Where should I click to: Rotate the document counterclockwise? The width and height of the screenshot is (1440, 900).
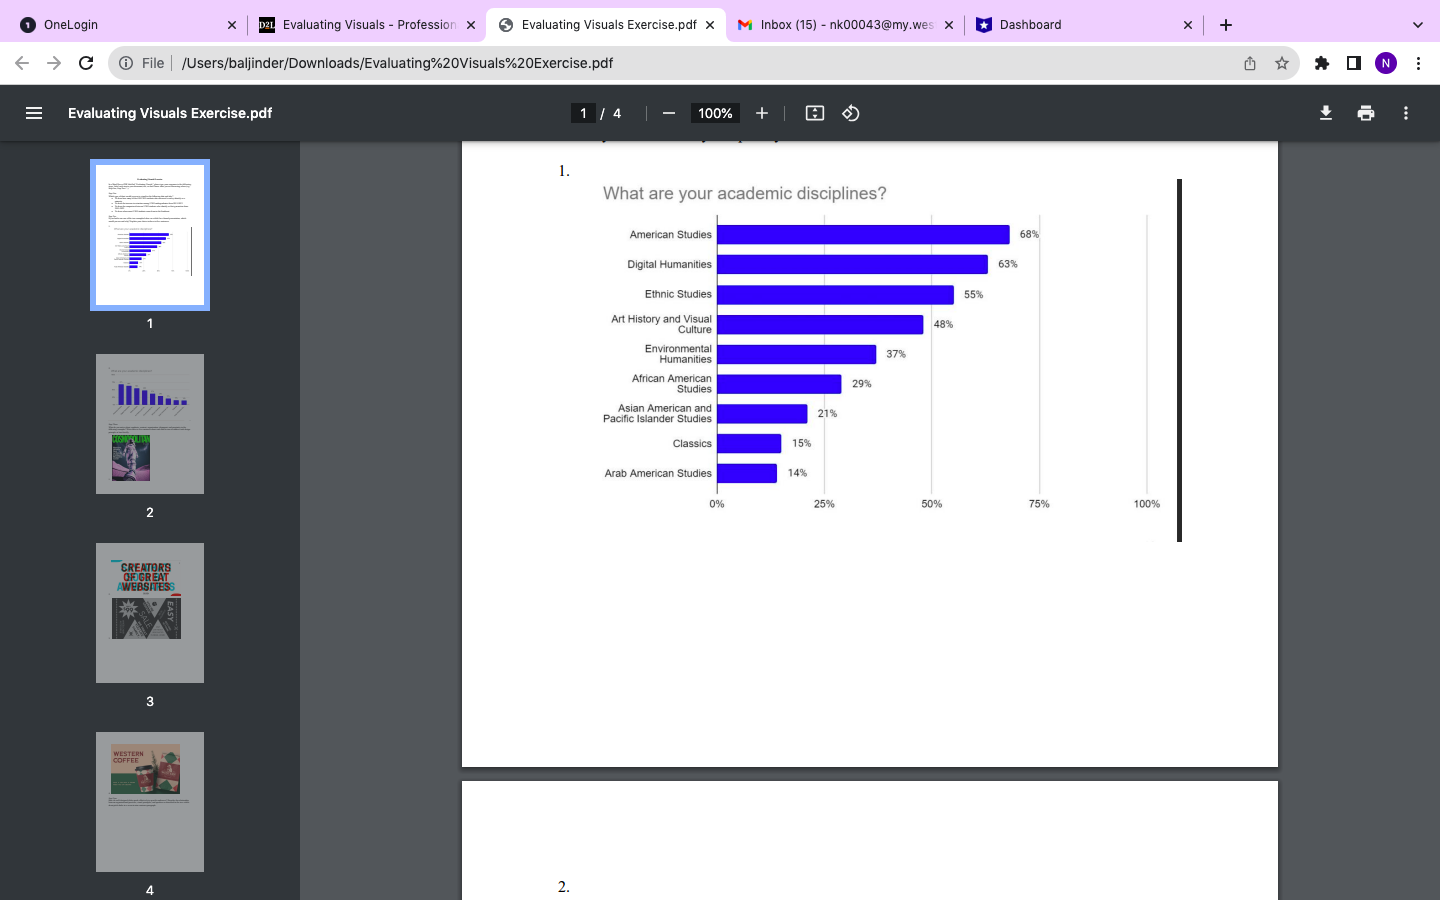coord(851,113)
